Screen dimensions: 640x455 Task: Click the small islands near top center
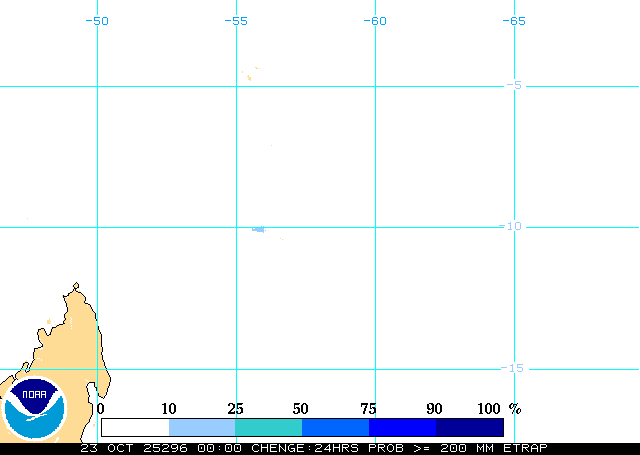pos(249,72)
